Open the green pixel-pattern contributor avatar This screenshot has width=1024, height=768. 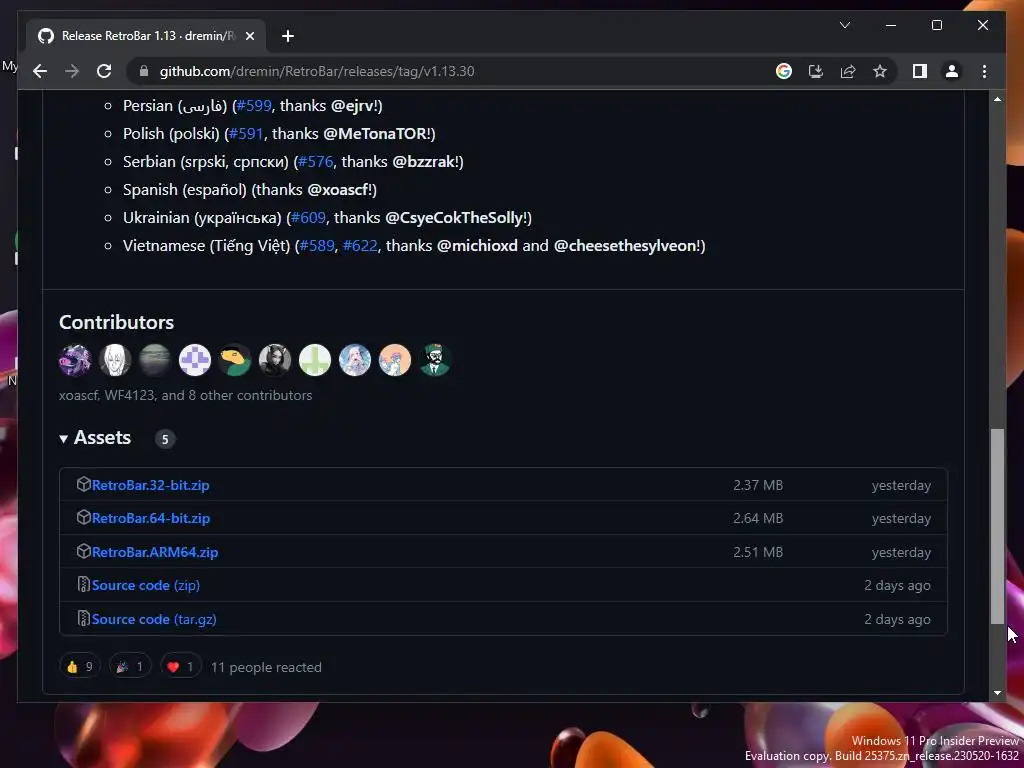tap(315, 360)
